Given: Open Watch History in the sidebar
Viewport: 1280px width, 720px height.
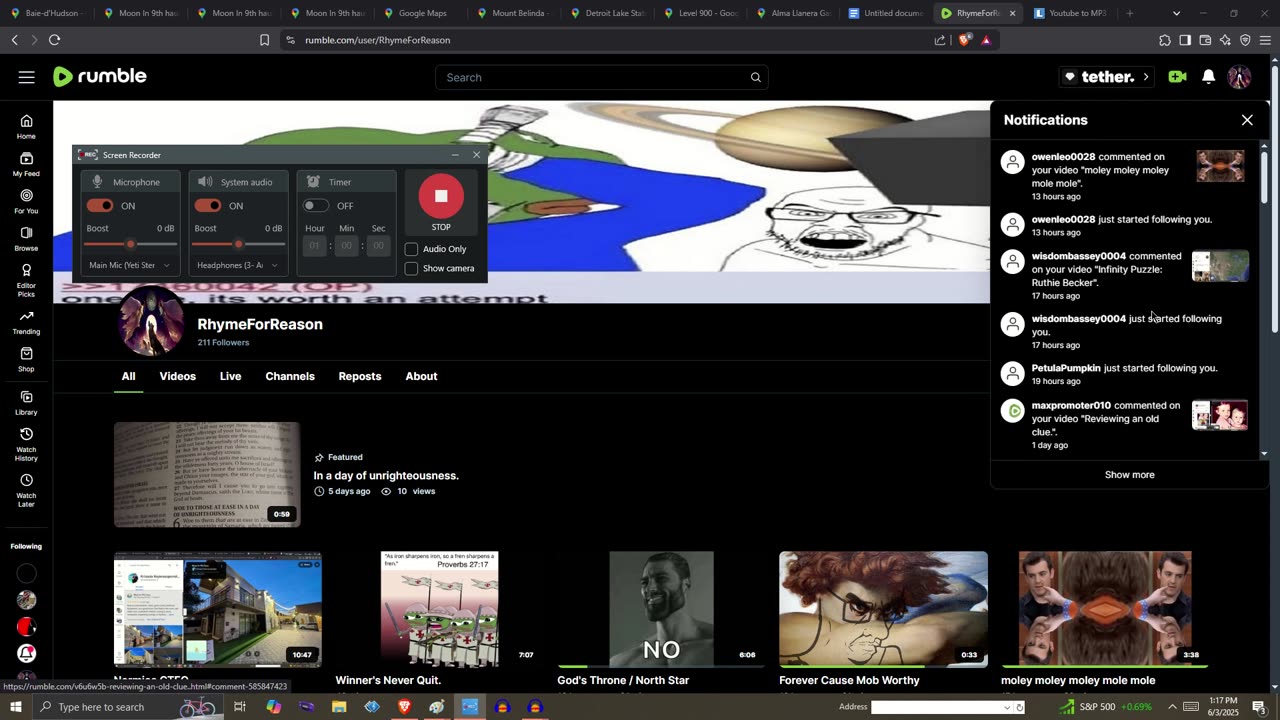Looking at the screenshot, I should (x=26, y=444).
